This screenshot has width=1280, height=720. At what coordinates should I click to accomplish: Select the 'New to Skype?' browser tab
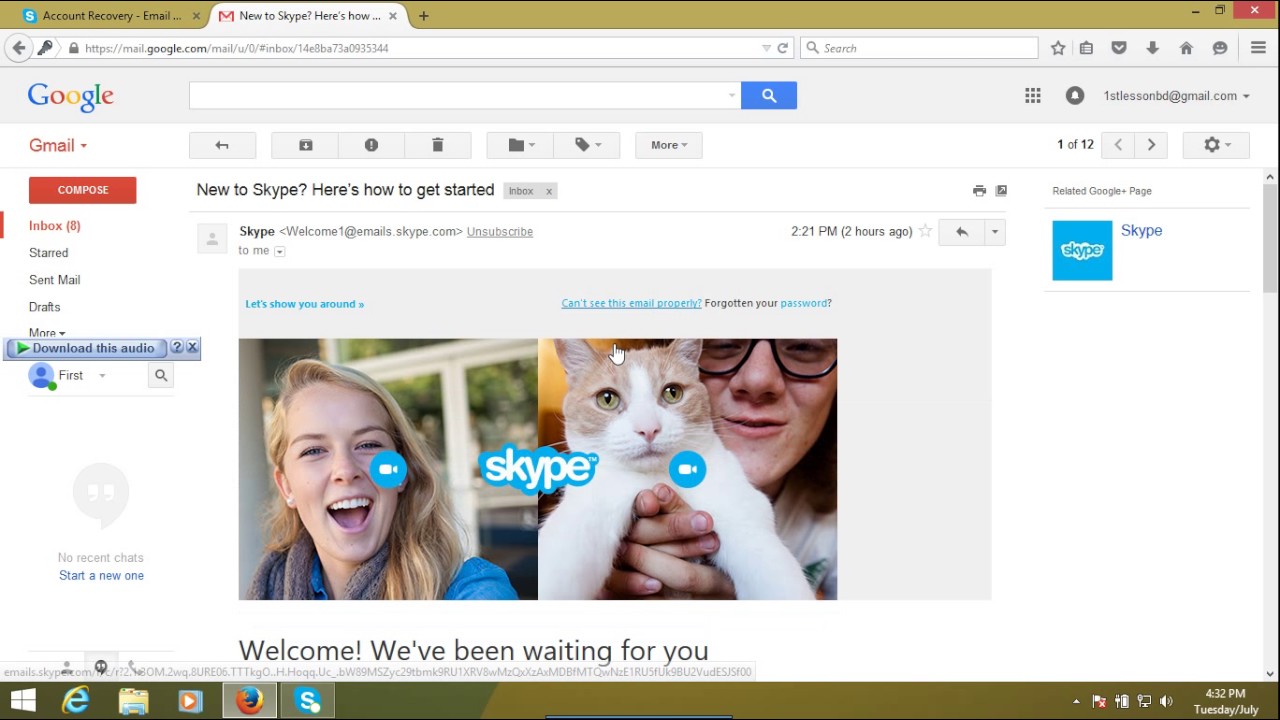309,16
